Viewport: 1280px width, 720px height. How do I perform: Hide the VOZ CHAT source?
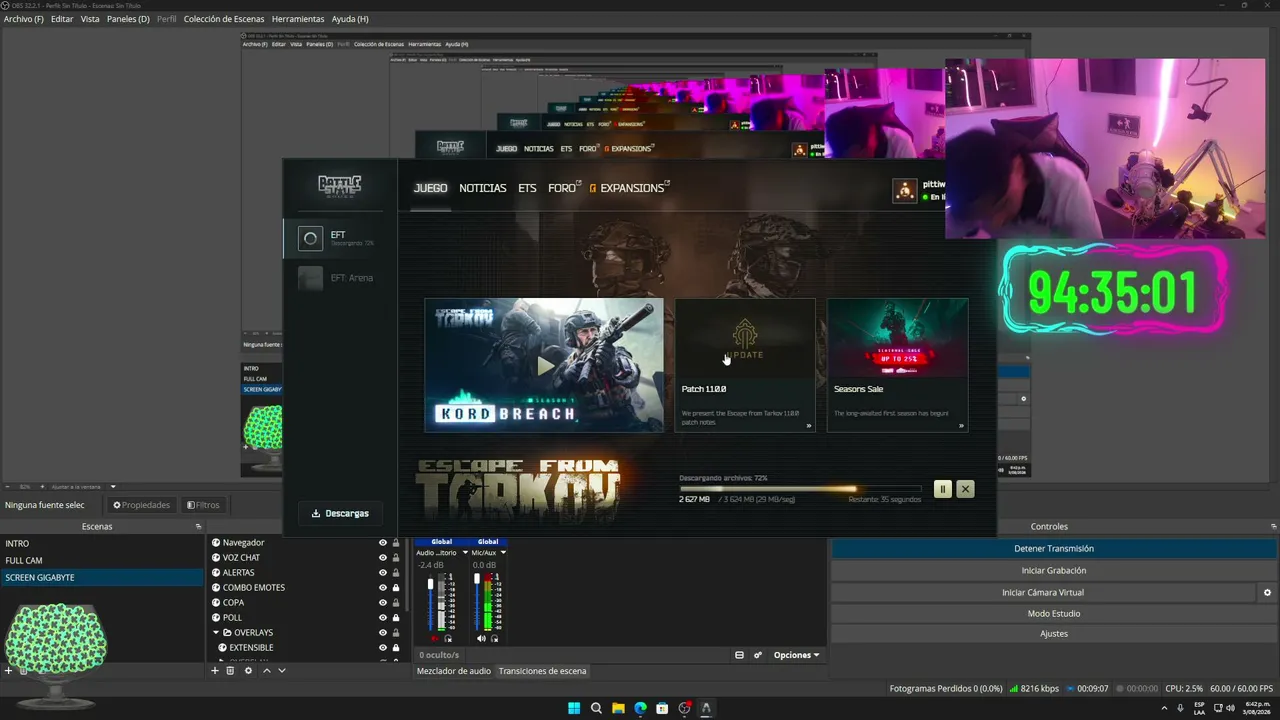(382, 558)
